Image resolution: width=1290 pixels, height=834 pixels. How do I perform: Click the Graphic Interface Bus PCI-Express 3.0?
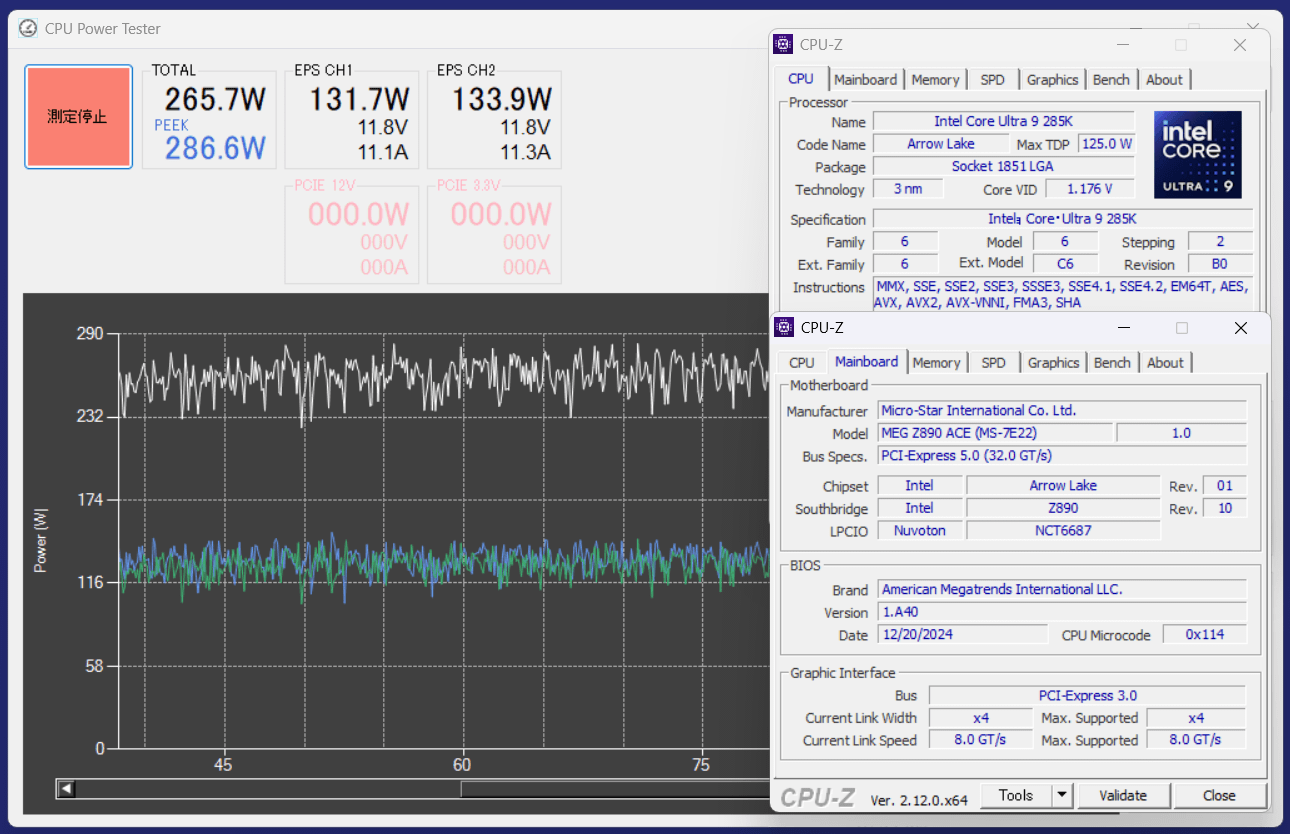pyautogui.click(x=1087, y=695)
